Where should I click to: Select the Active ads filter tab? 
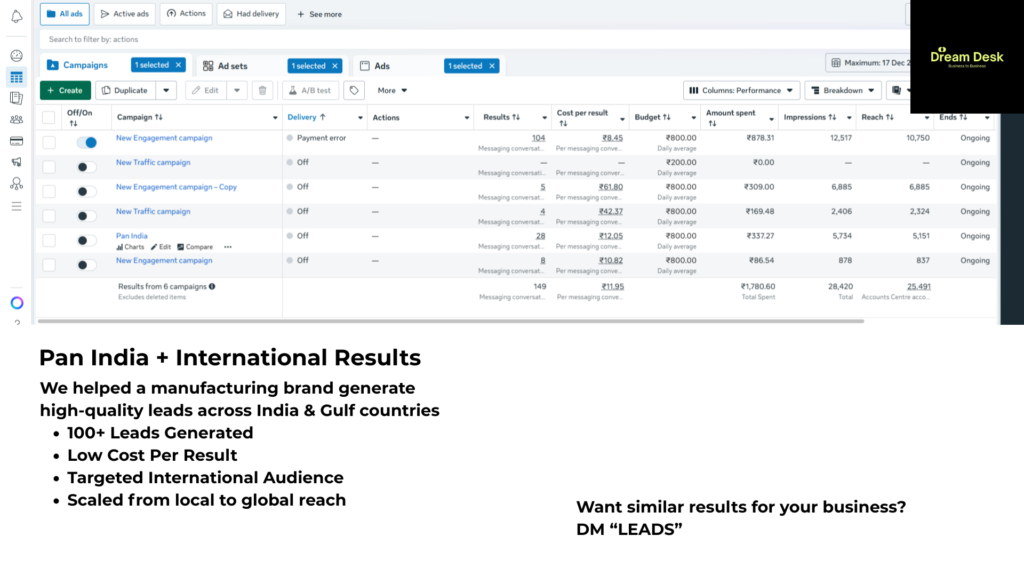[x=125, y=14]
